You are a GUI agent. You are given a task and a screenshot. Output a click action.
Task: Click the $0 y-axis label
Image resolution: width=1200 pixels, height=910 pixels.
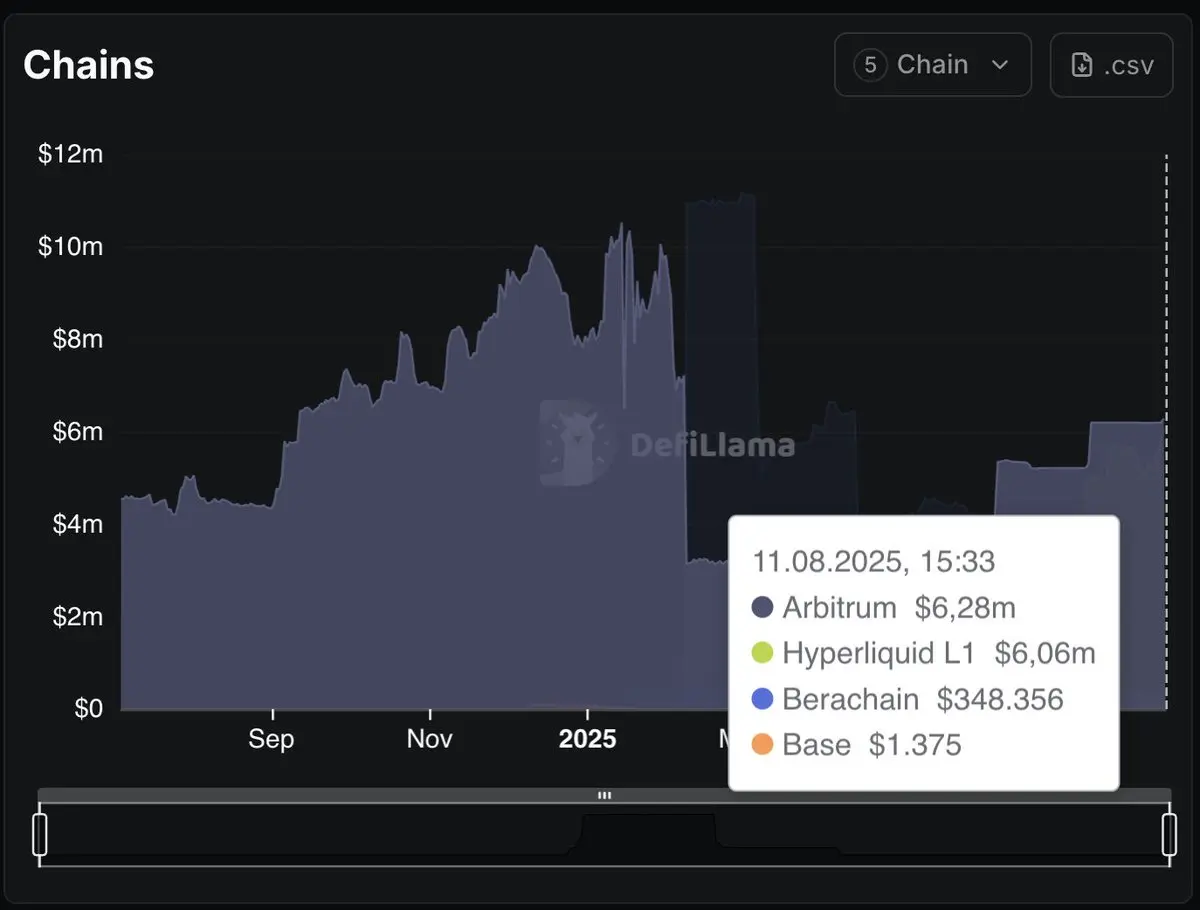pos(89,709)
